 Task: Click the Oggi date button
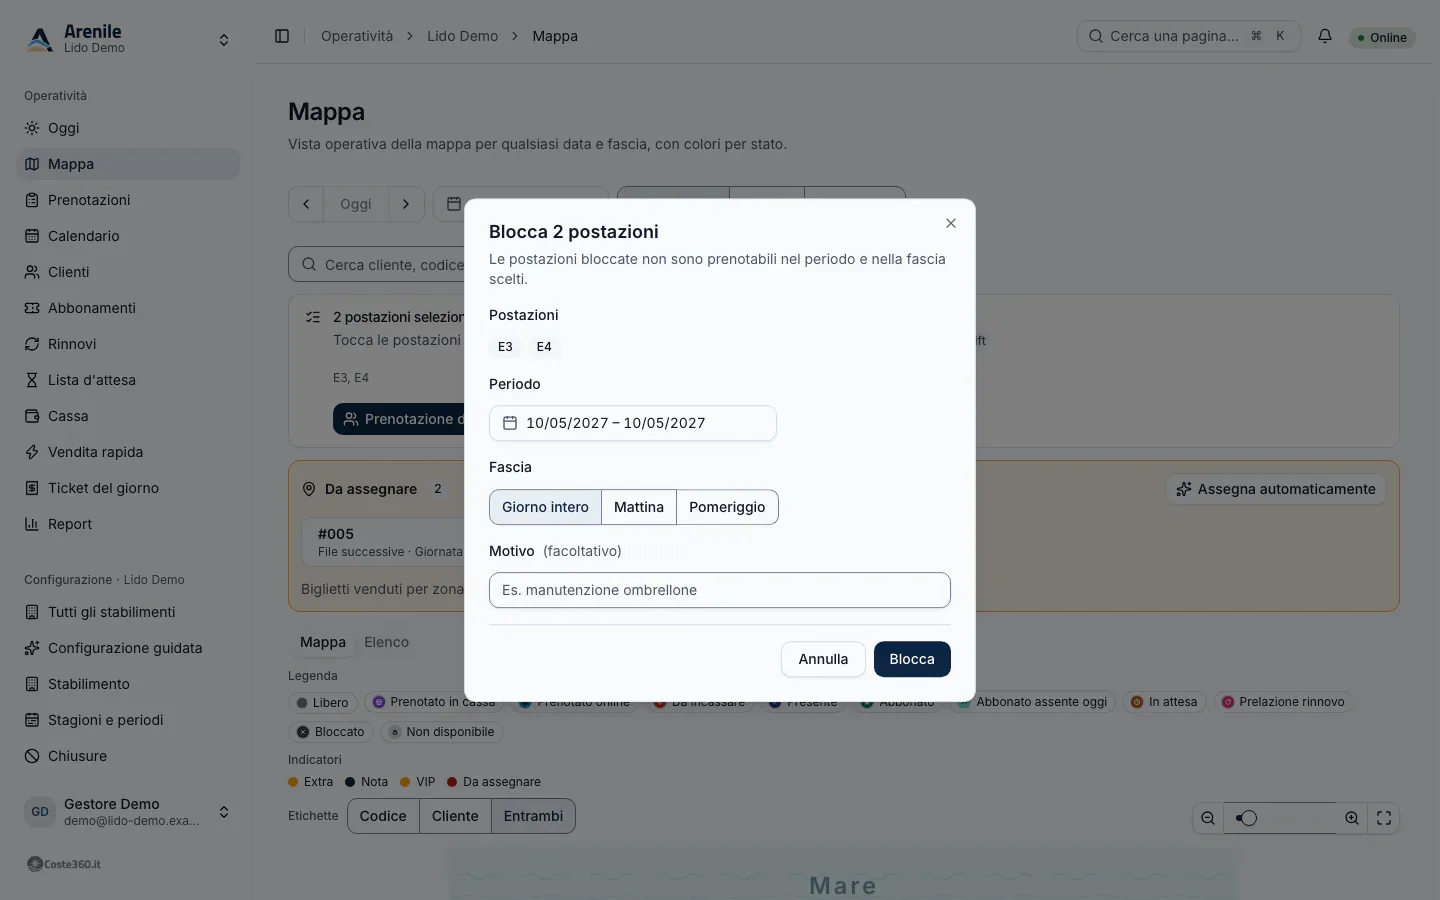click(356, 204)
